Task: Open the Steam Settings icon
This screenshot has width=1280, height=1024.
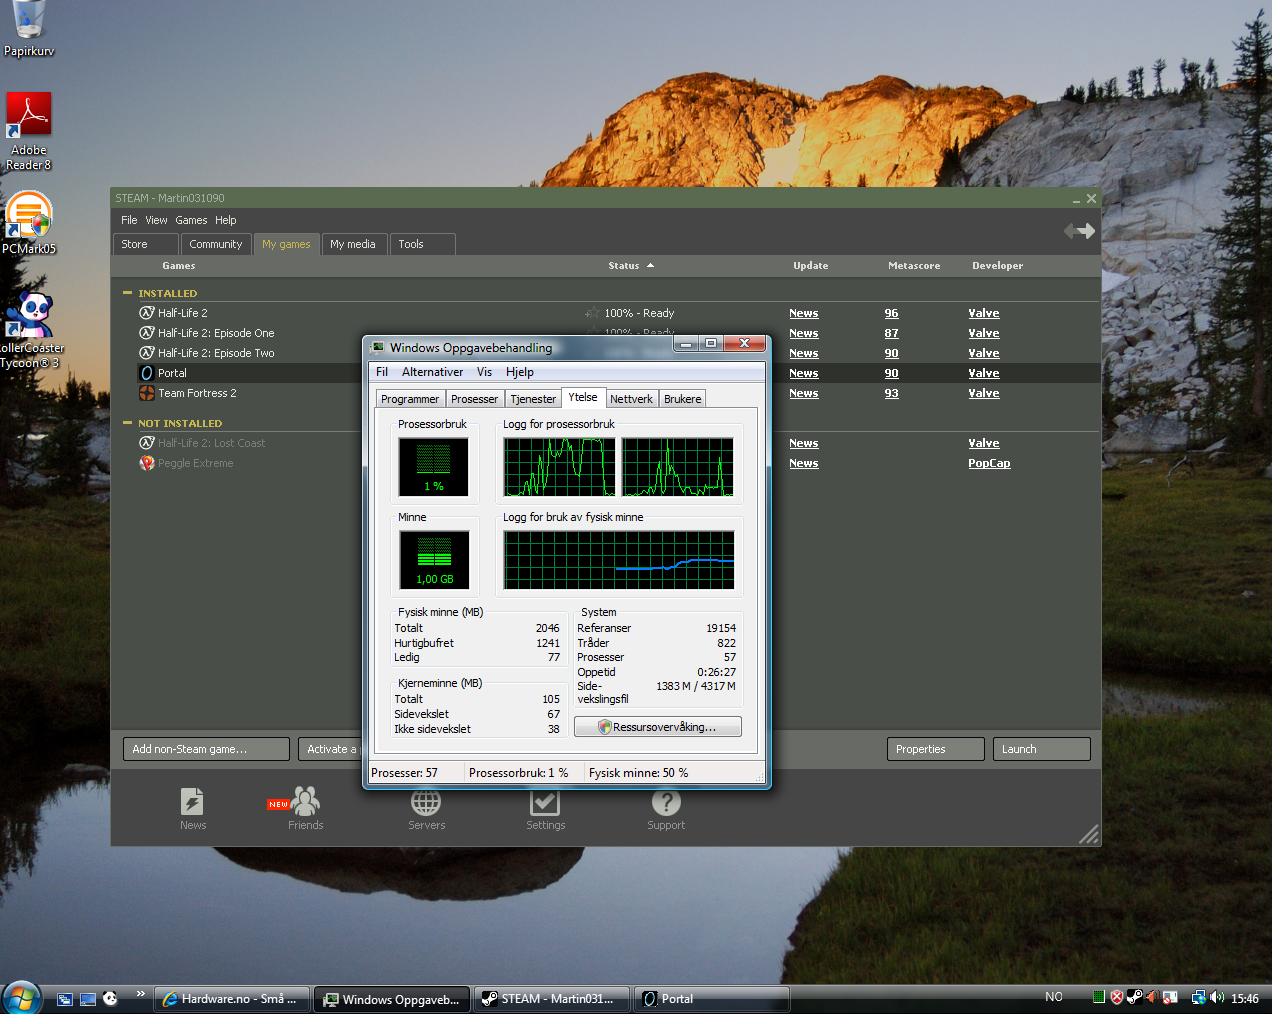Action: pos(545,809)
